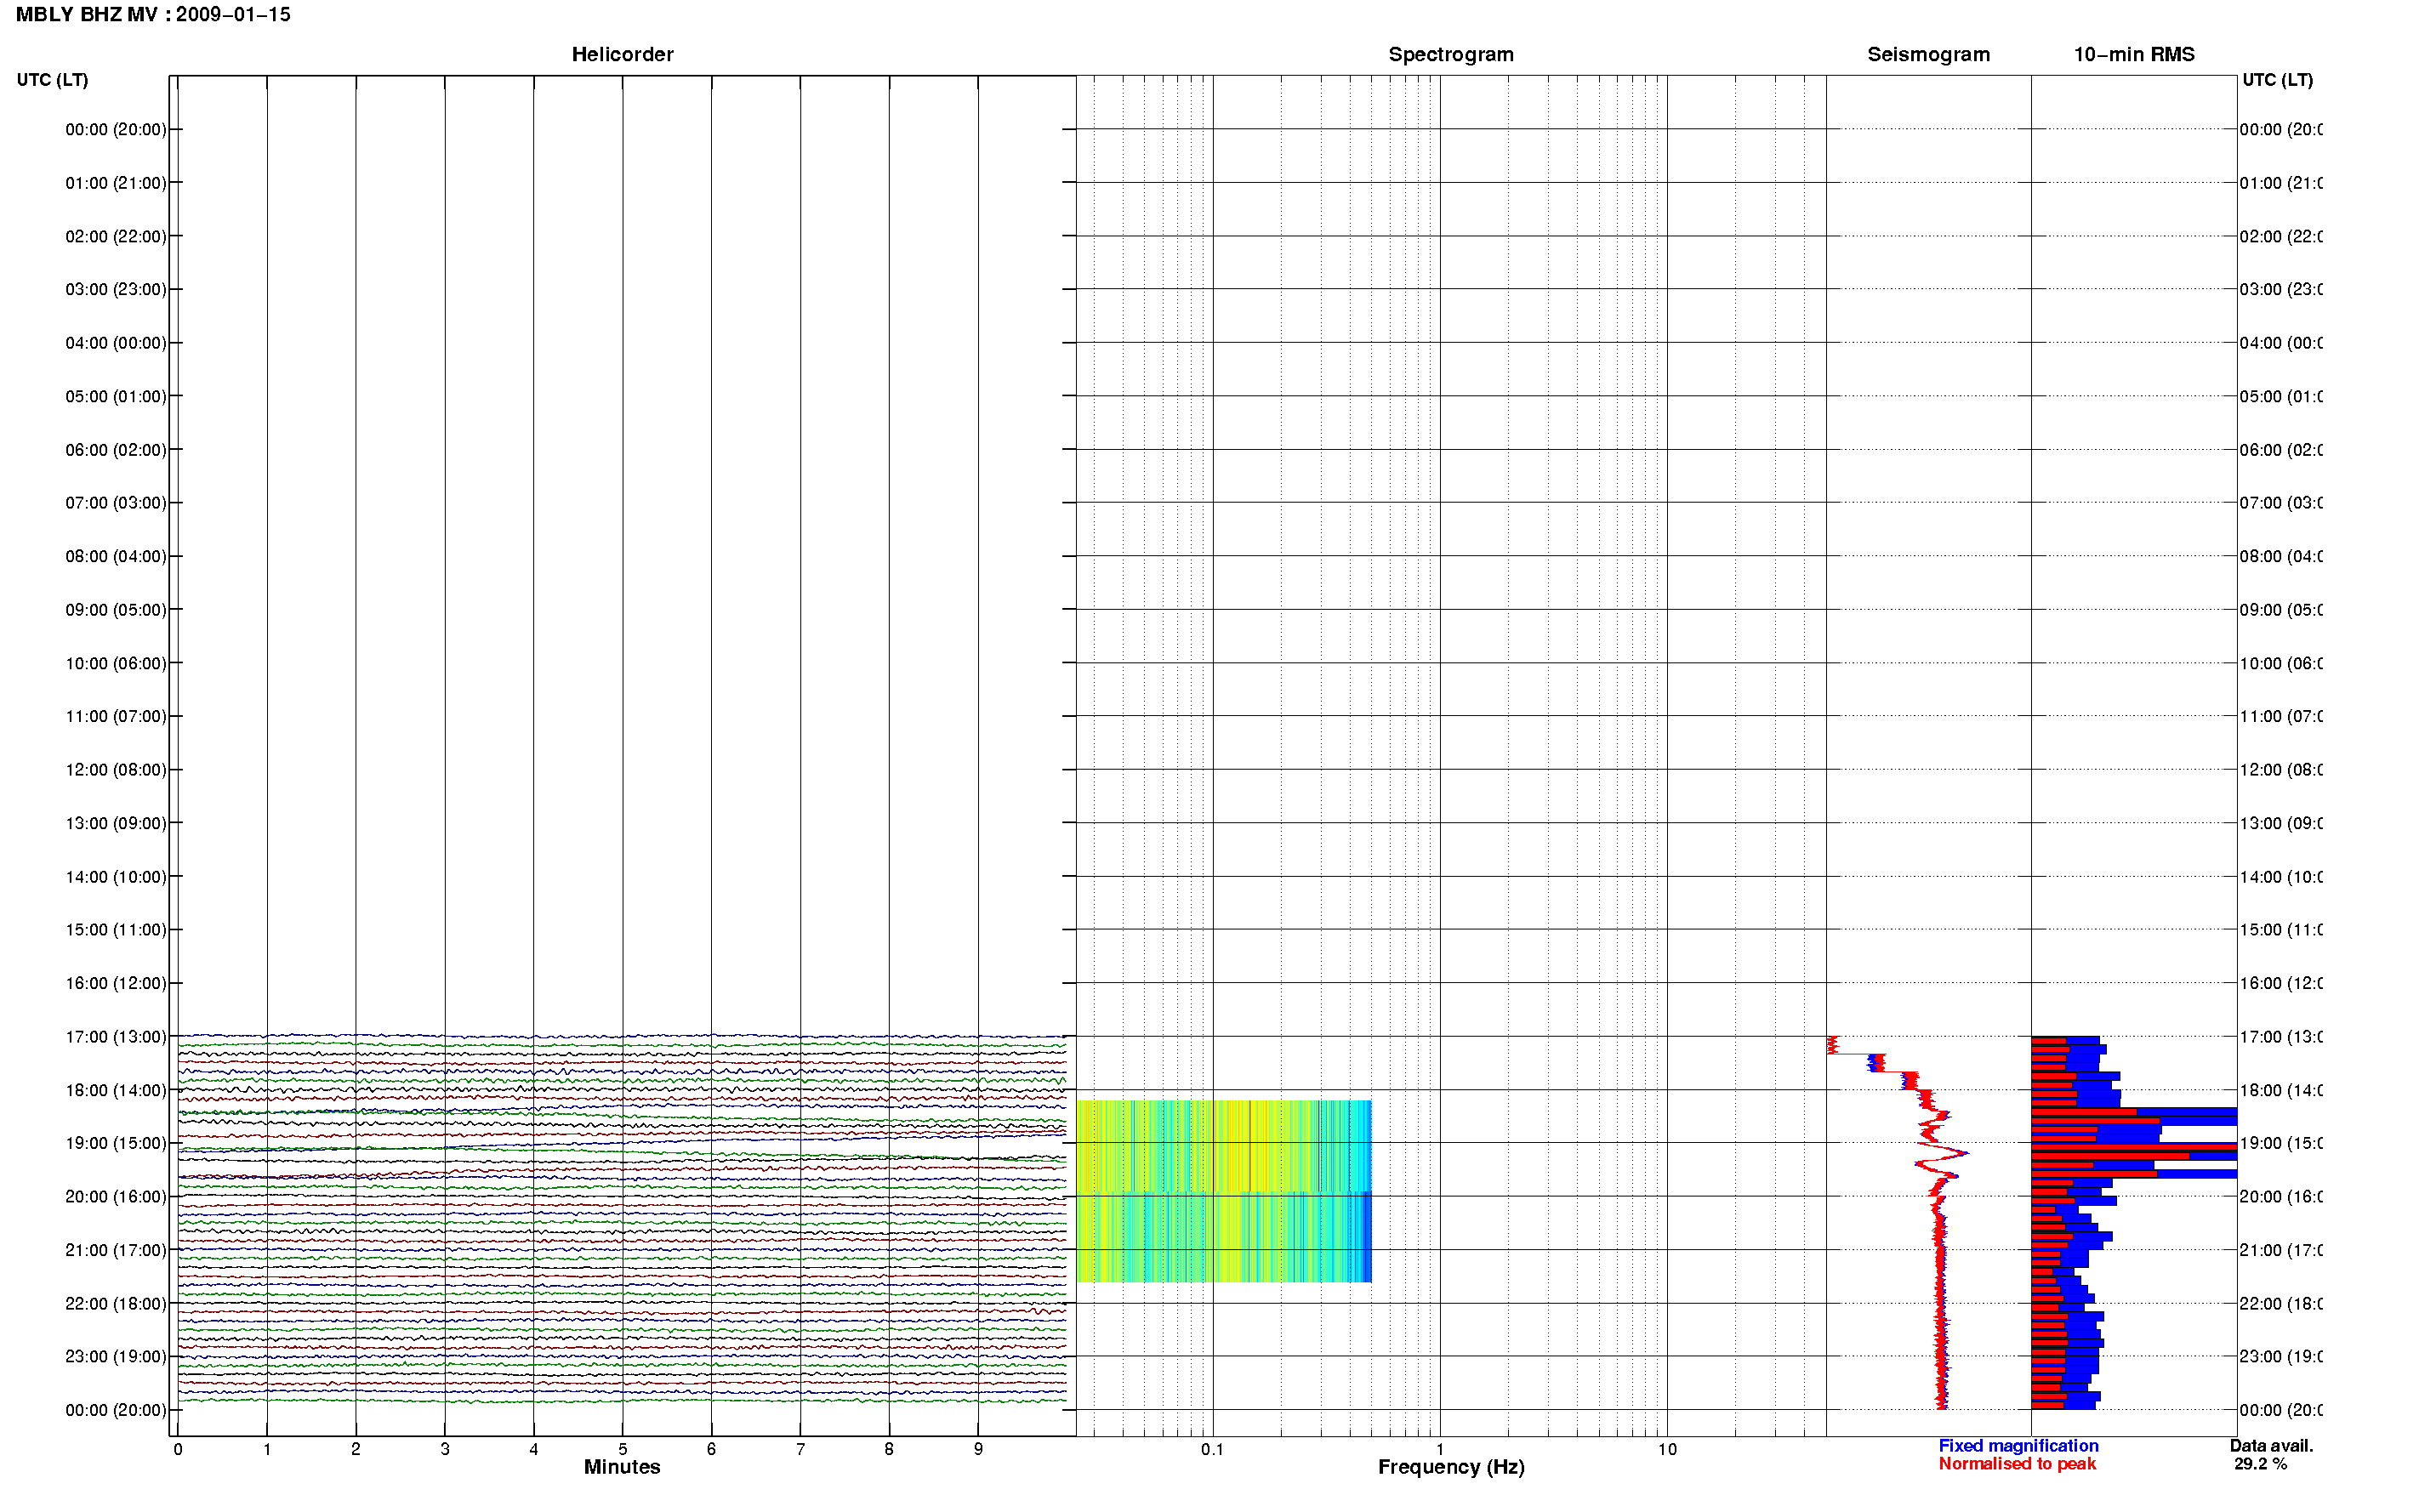Click the left '07:00 (03:00)' time label
This screenshot has width=2419, height=1512.
point(116,503)
